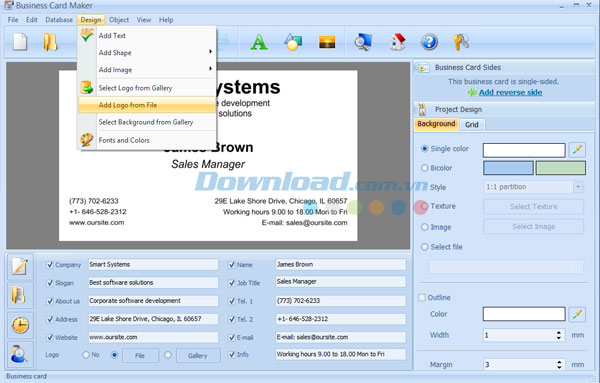Image resolution: width=600 pixels, height=383 pixels.
Task: Click the Logo Gallery button
Action: (198, 355)
